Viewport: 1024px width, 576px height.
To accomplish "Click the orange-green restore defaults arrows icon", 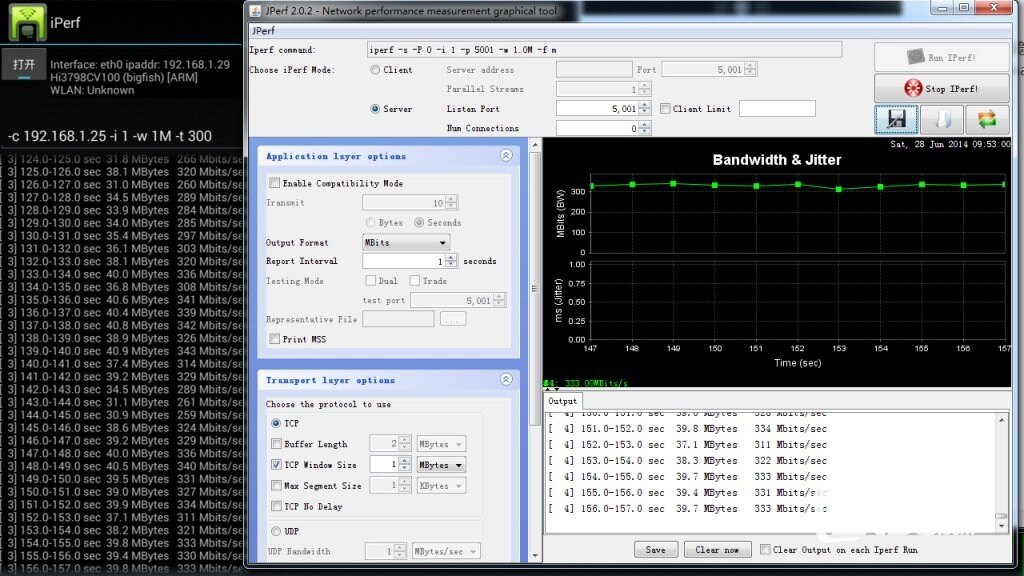I will click(x=986, y=120).
